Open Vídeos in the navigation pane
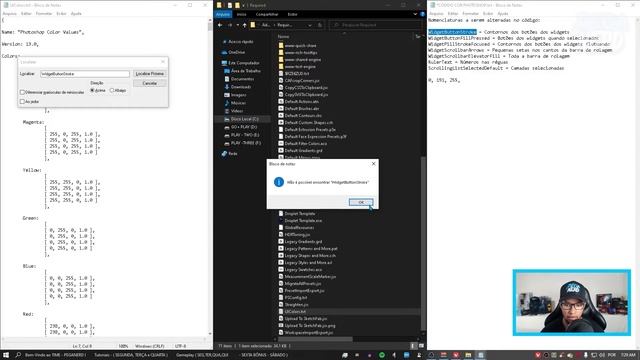The width and height of the screenshot is (640, 360). [x=237, y=111]
